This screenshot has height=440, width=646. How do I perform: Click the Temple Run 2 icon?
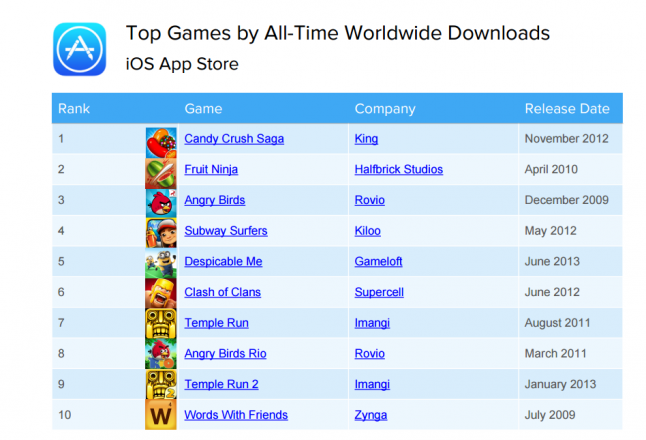[161, 385]
